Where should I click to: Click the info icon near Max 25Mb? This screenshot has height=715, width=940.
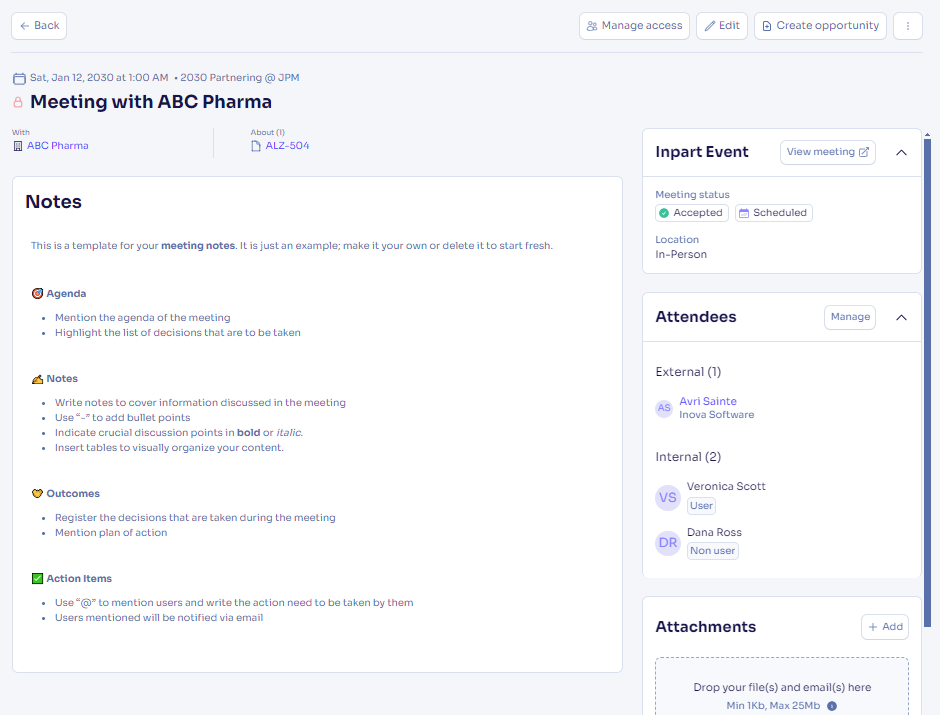coord(832,706)
